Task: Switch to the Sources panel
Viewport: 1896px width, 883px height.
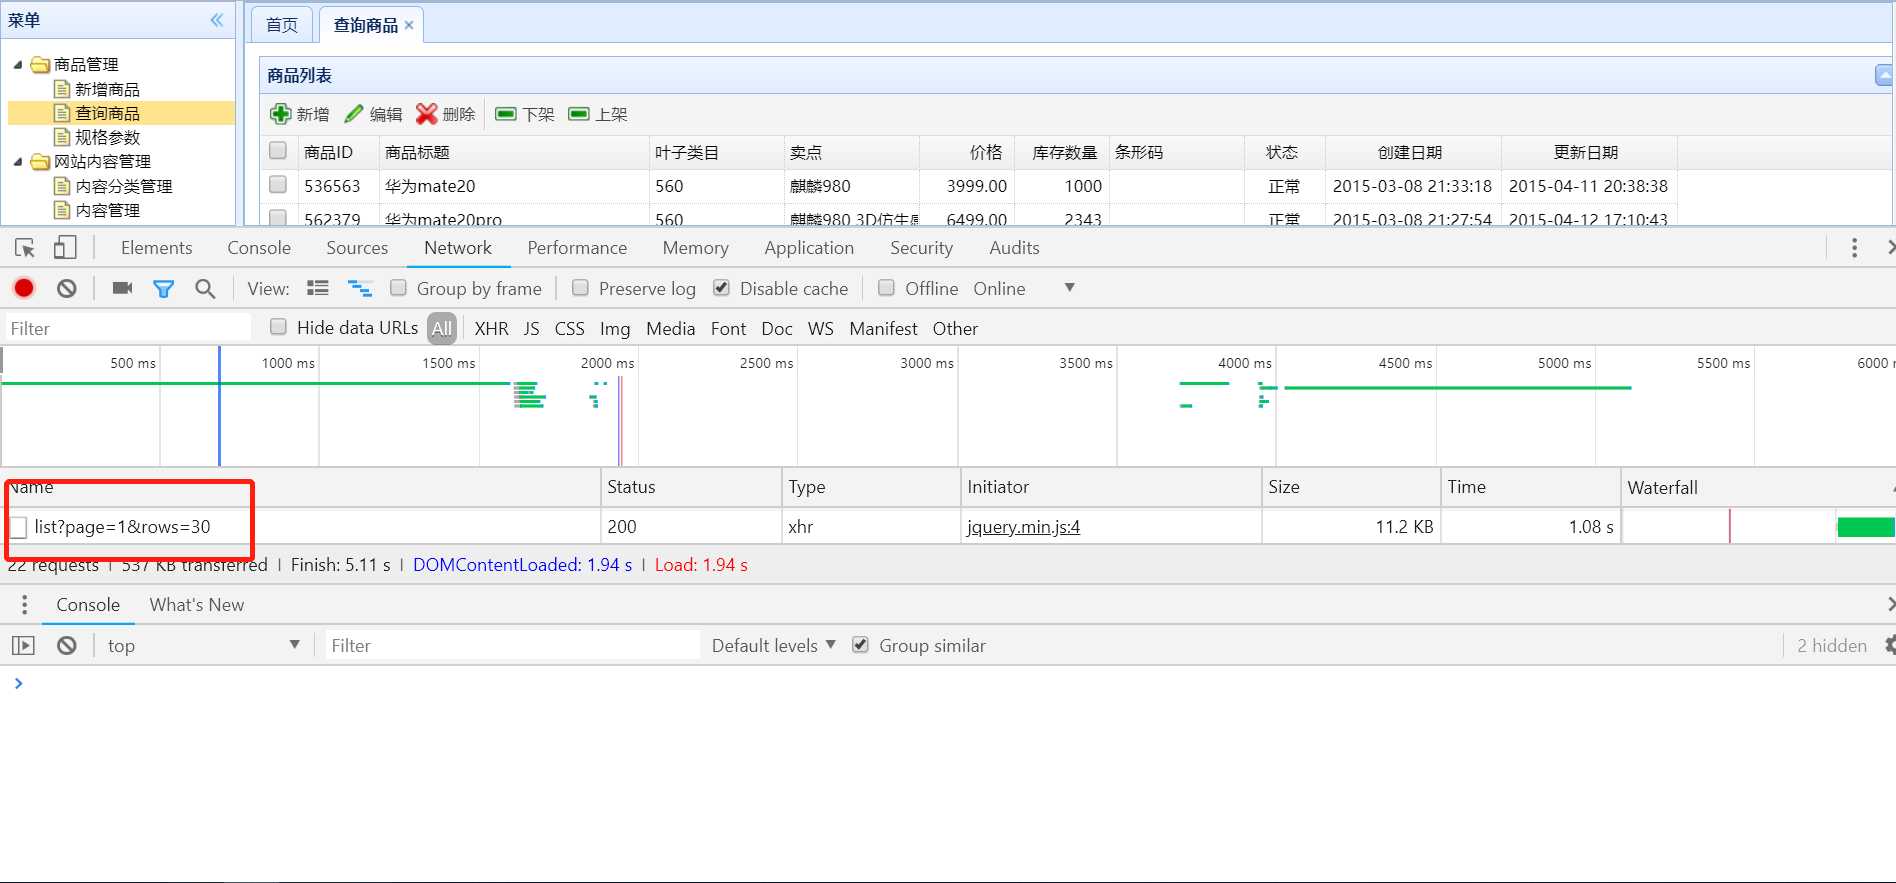Action: click(357, 248)
